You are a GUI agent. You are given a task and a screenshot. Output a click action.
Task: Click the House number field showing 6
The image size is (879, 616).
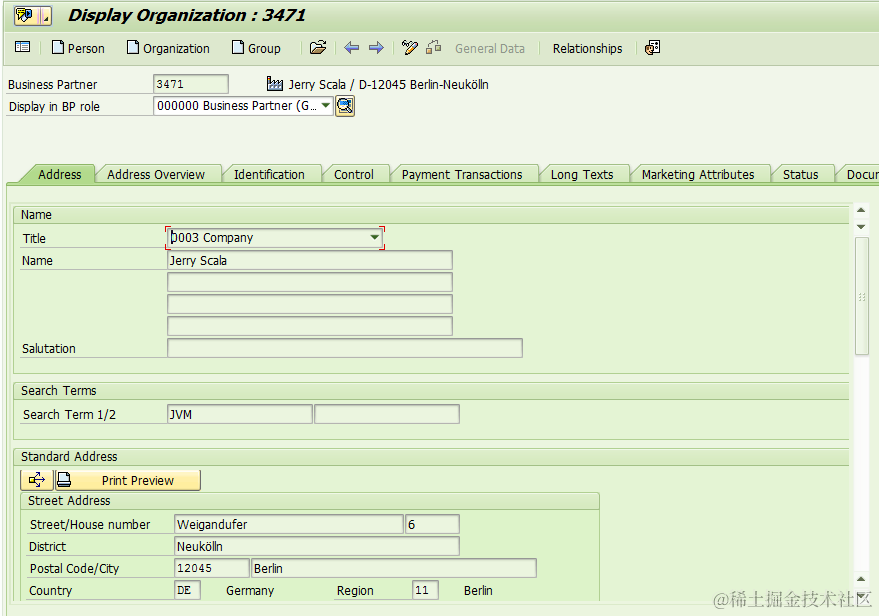coord(432,524)
